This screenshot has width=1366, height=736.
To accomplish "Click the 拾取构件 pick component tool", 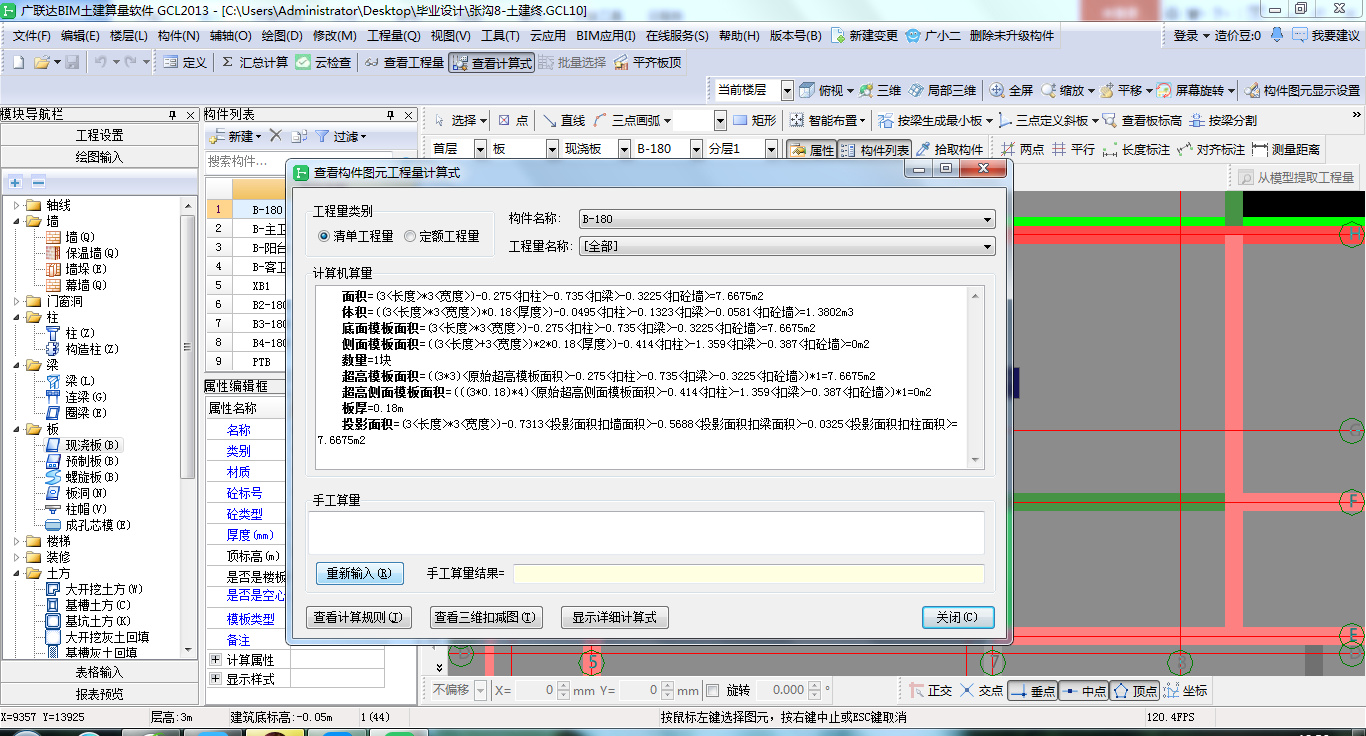I will (x=950, y=150).
